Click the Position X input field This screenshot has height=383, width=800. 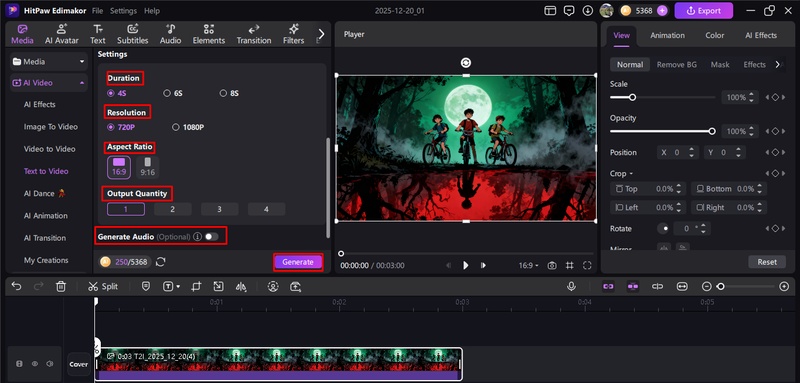677,152
